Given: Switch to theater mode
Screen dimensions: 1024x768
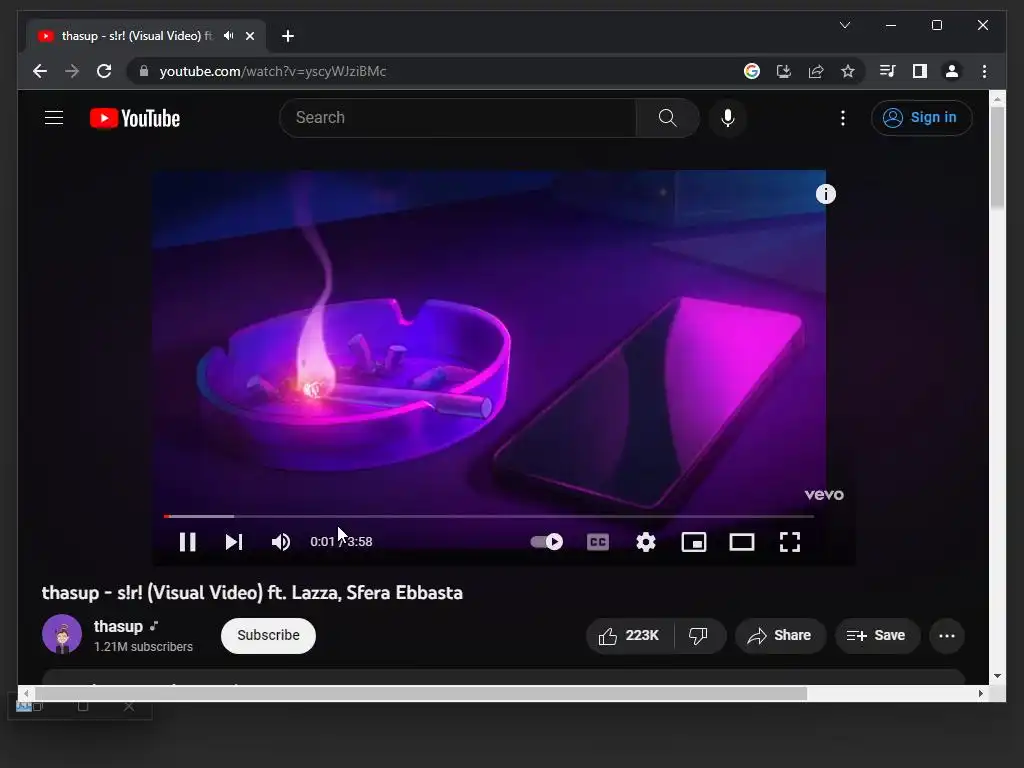Looking at the screenshot, I should coord(742,542).
